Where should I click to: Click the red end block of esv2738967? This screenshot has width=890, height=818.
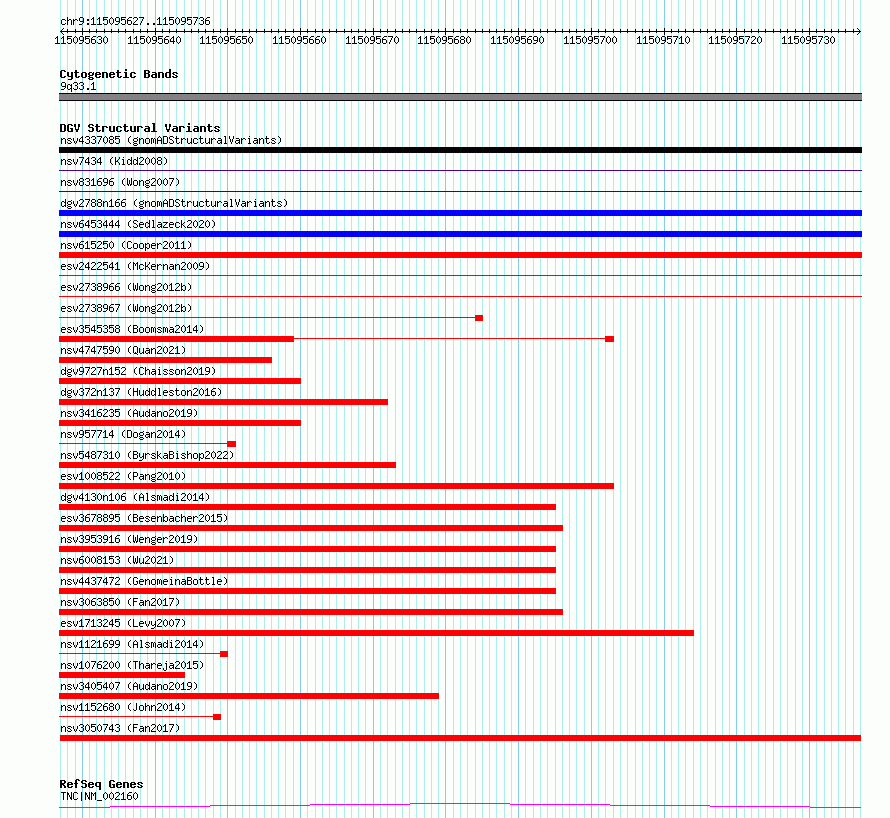point(479,318)
